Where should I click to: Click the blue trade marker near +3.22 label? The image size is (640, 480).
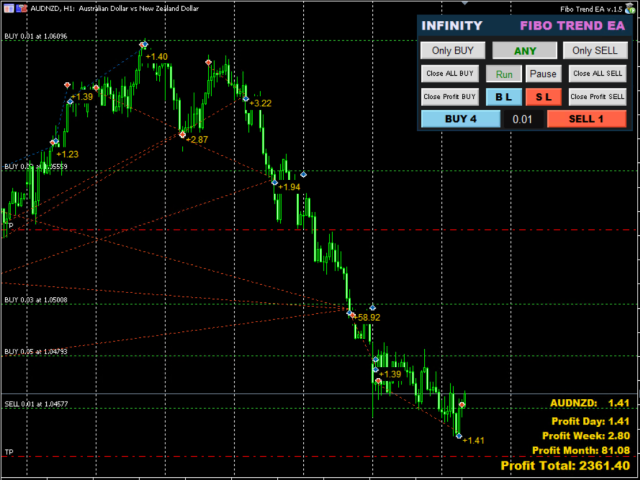(x=244, y=97)
